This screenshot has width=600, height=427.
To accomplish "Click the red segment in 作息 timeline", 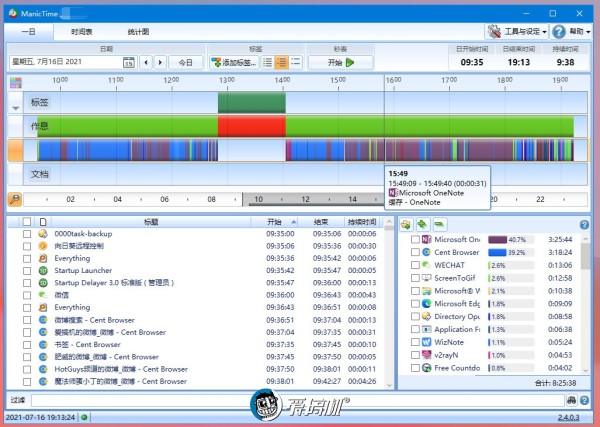I will pos(252,127).
